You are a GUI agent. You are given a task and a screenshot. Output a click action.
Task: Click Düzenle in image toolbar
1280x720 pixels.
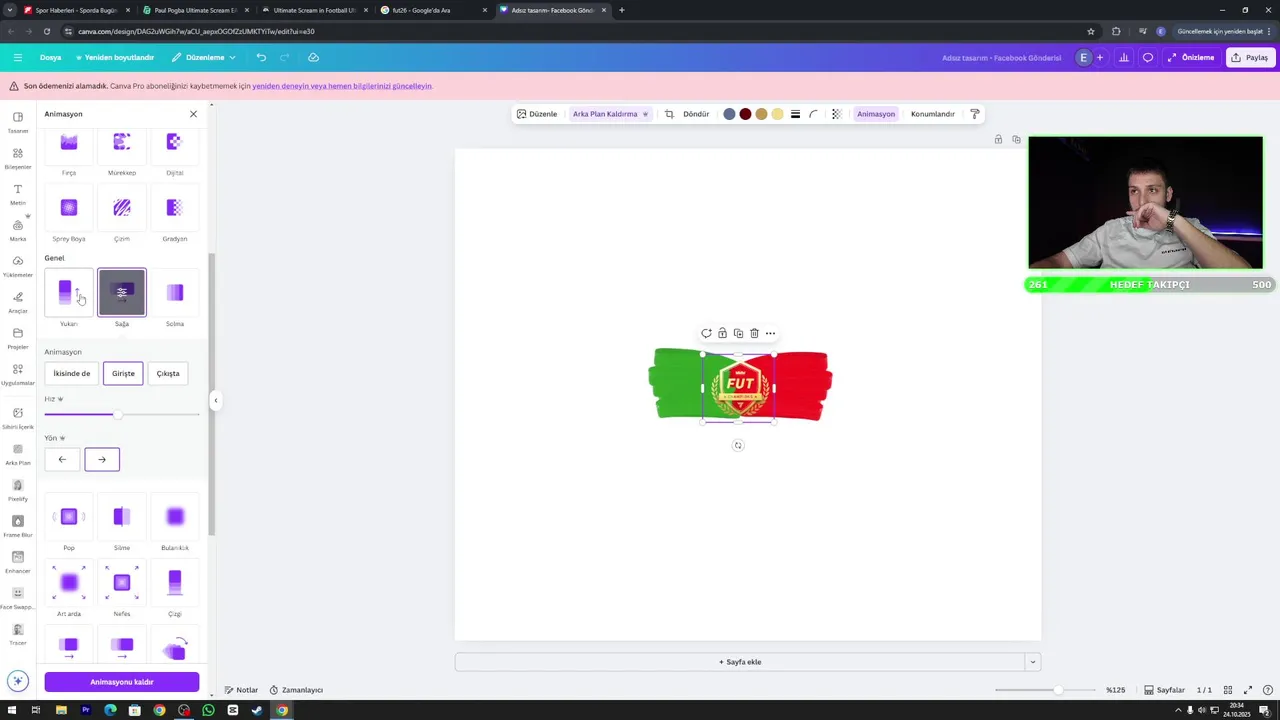[537, 114]
